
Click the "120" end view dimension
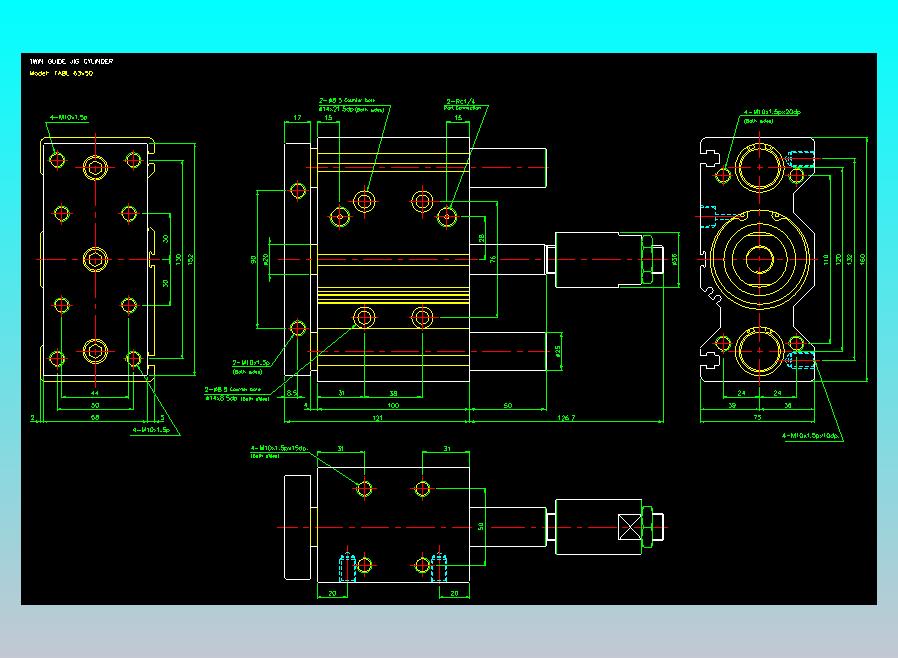click(x=838, y=259)
